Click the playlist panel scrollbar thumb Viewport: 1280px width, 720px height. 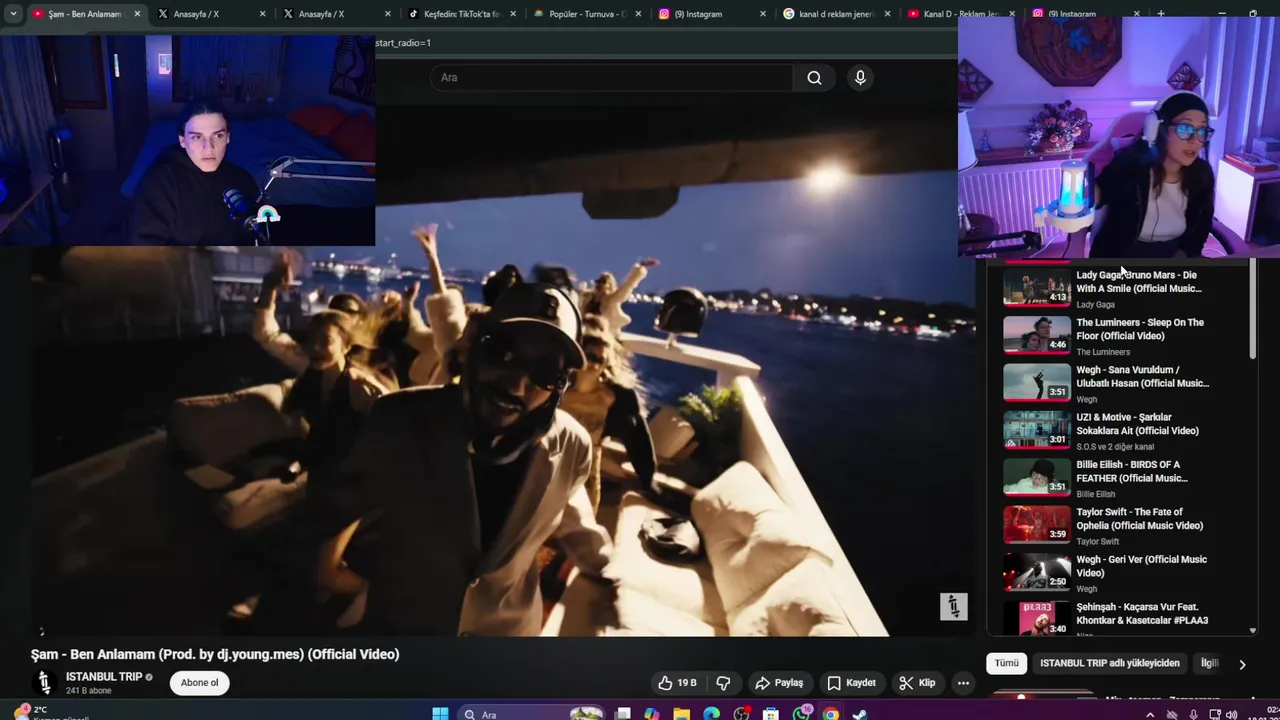coord(1253,308)
